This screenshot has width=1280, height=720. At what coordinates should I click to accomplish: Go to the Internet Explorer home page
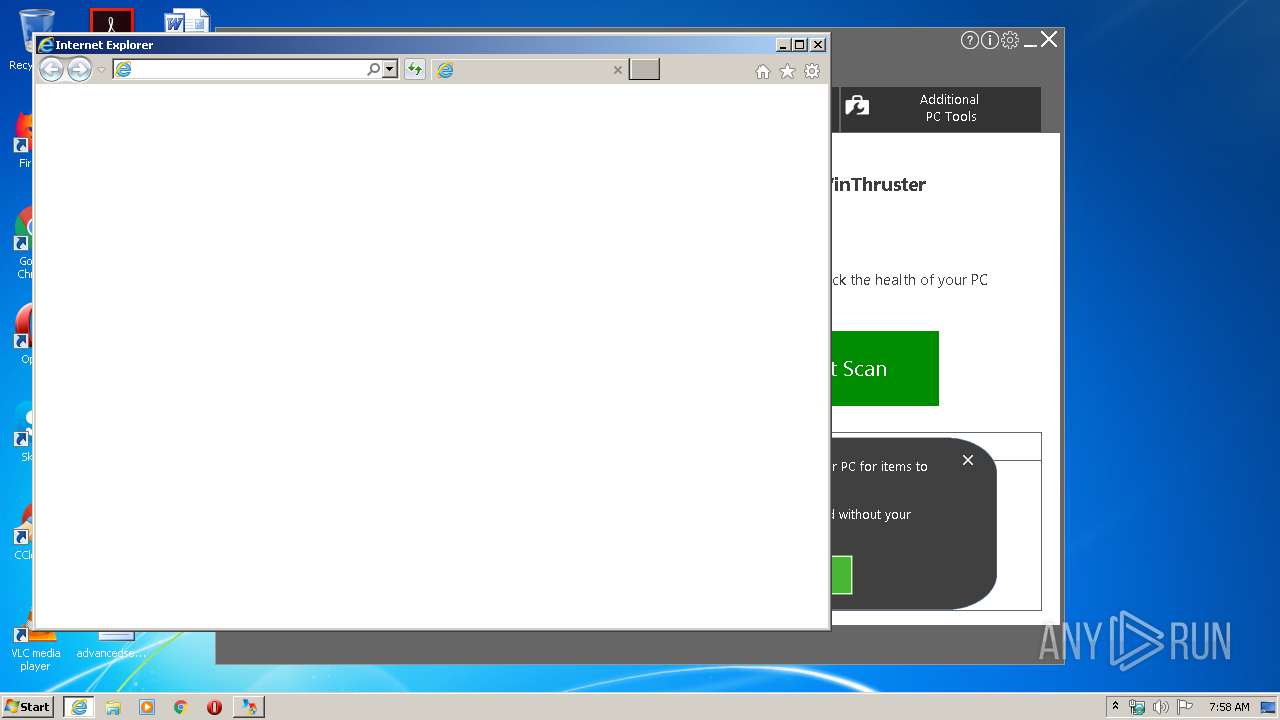(x=763, y=71)
